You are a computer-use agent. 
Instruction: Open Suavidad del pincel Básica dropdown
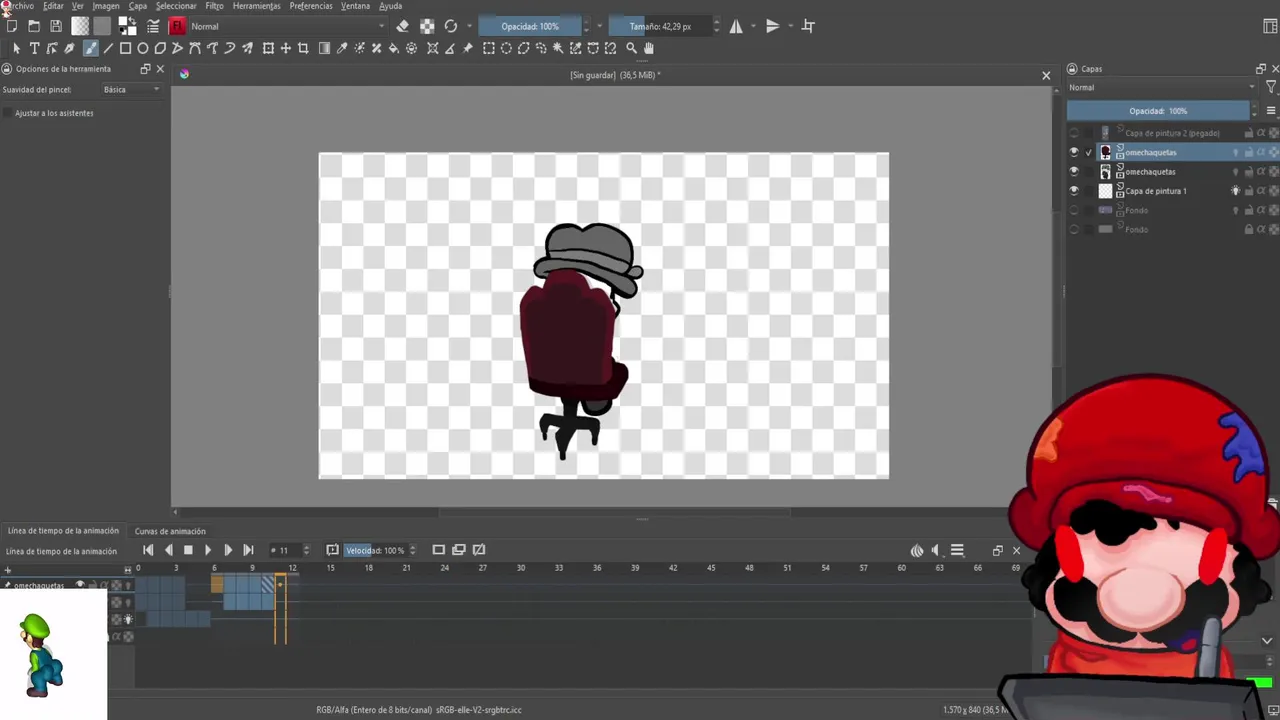(x=131, y=90)
